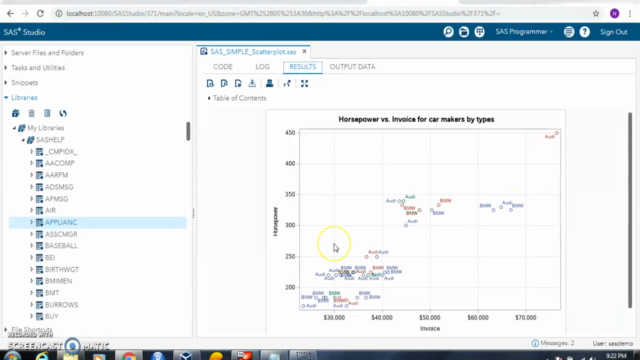Select the BUY table
640x360 pixels.
[x=51, y=316]
